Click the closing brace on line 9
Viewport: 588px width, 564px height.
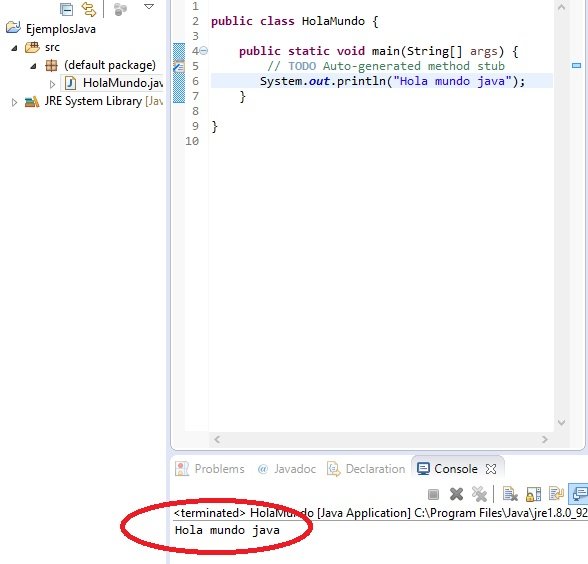pos(214,126)
